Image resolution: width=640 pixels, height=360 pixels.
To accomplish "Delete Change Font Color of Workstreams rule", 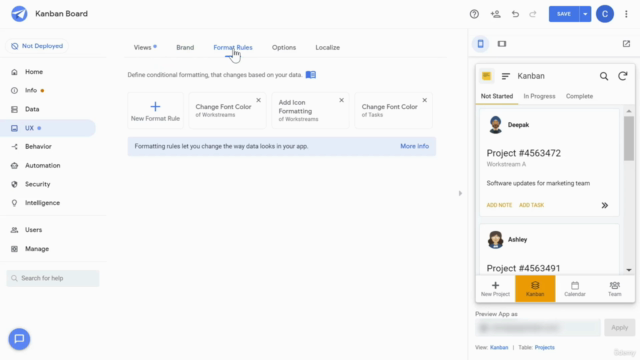I will [258, 100].
